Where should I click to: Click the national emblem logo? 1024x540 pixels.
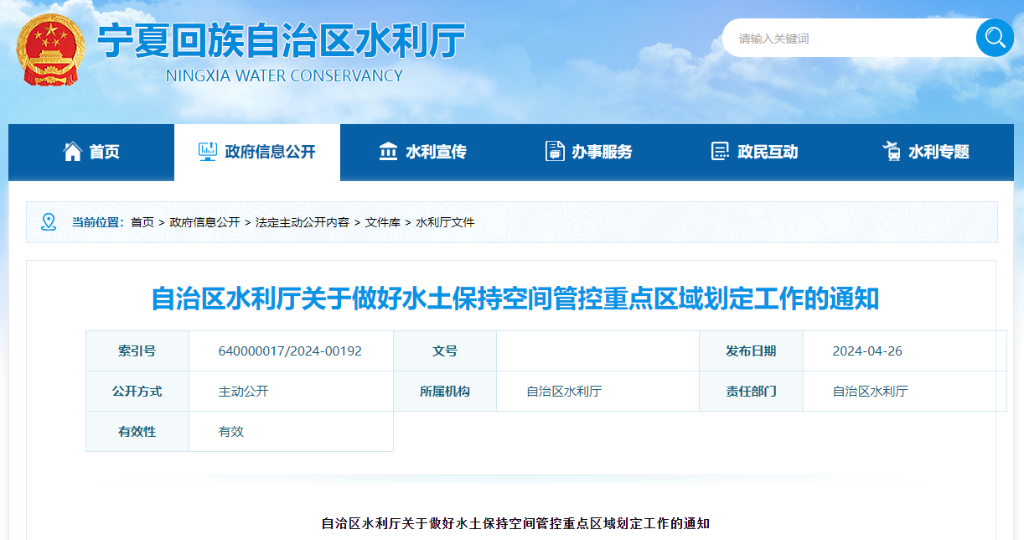click(51, 50)
